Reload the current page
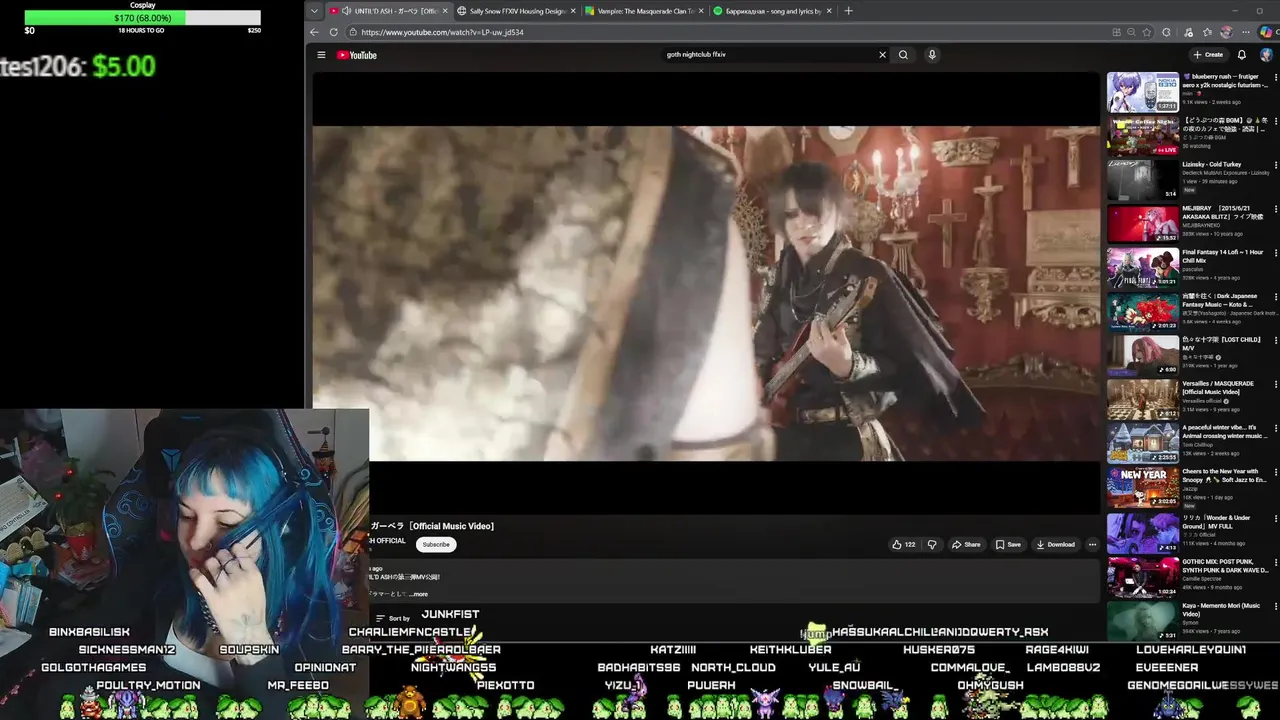The image size is (1280, 720). click(x=334, y=32)
